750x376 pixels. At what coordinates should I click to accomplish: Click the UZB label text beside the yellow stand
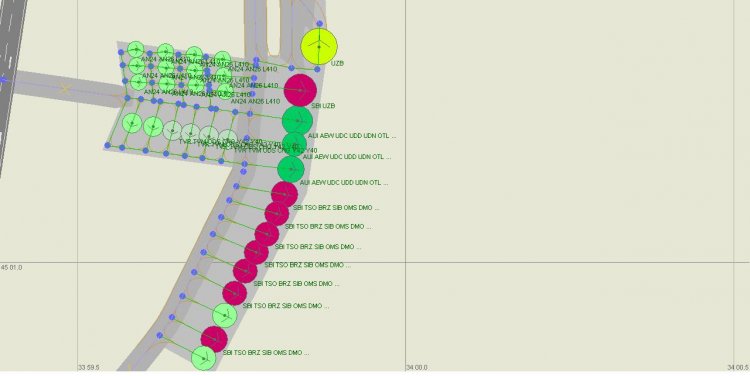337,63
